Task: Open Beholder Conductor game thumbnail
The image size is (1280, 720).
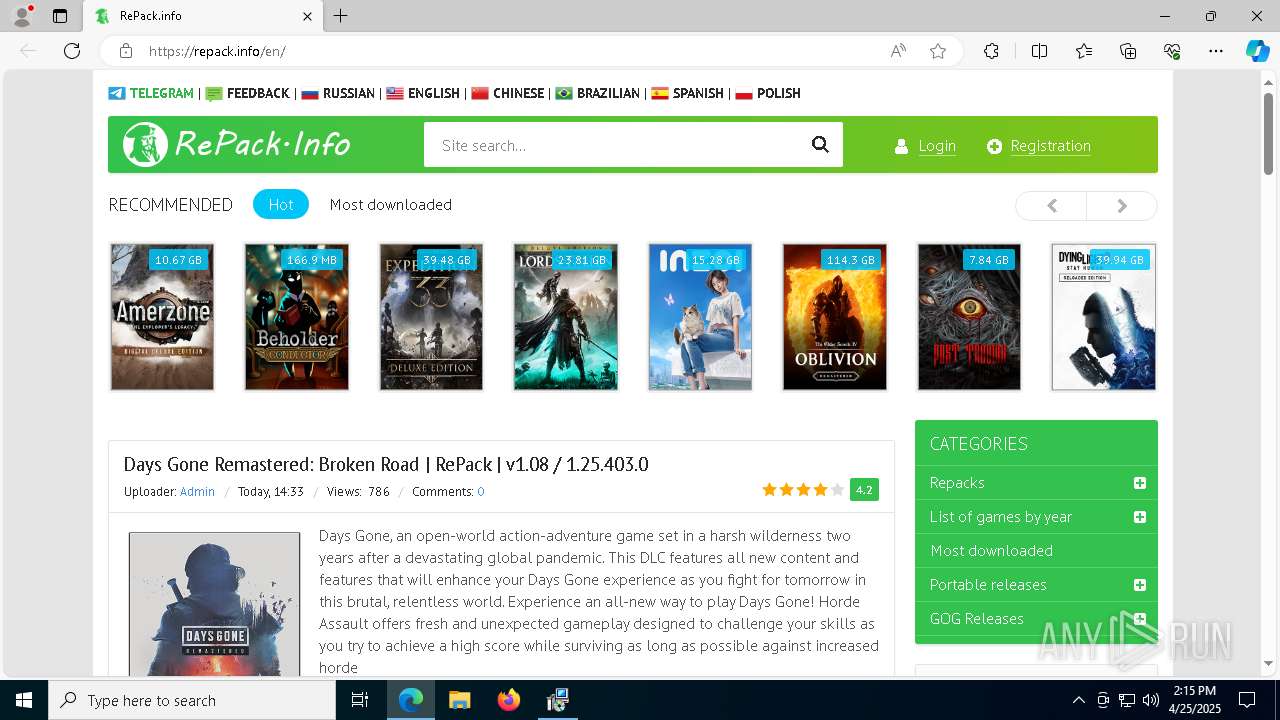Action: tap(297, 317)
